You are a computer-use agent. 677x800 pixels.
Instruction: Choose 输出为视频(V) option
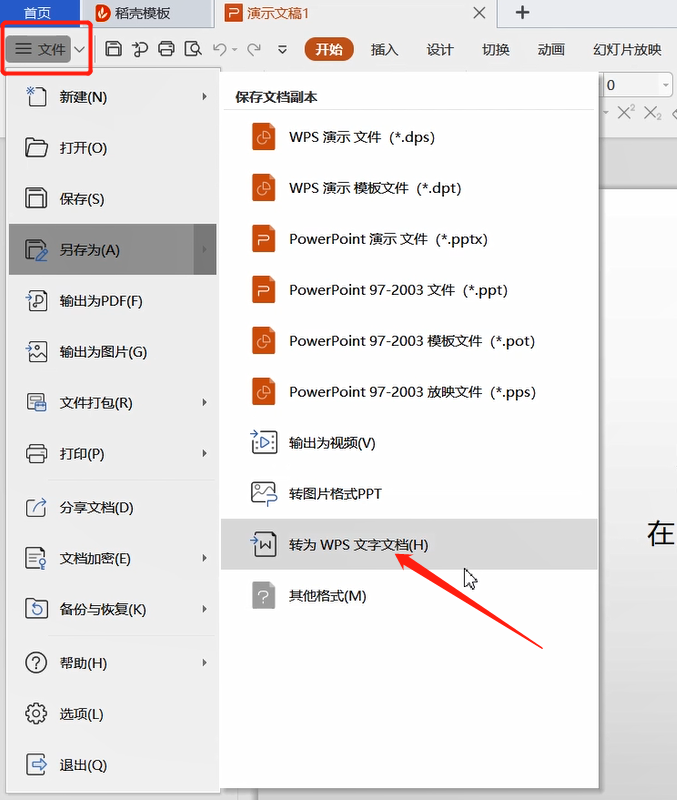coord(409,442)
